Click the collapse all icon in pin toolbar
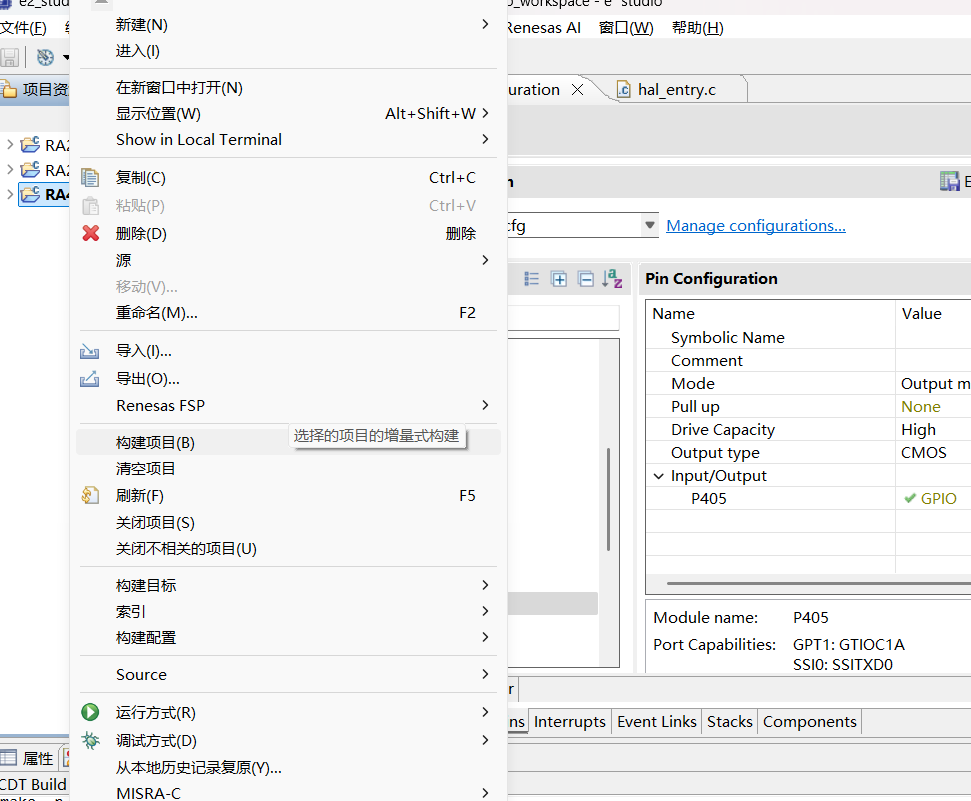Screen dimensions: 971x801 pyautogui.click(x=586, y=279)
